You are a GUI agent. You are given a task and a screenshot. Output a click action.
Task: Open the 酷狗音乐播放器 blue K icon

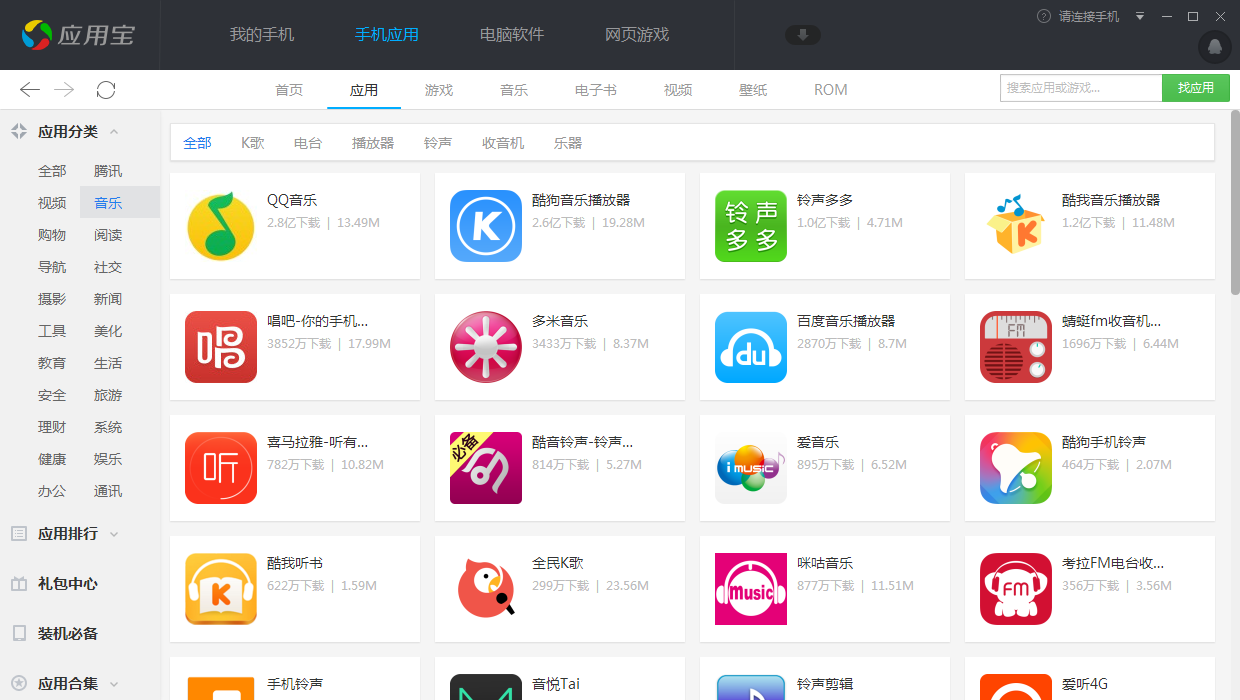tap(486, 226)
